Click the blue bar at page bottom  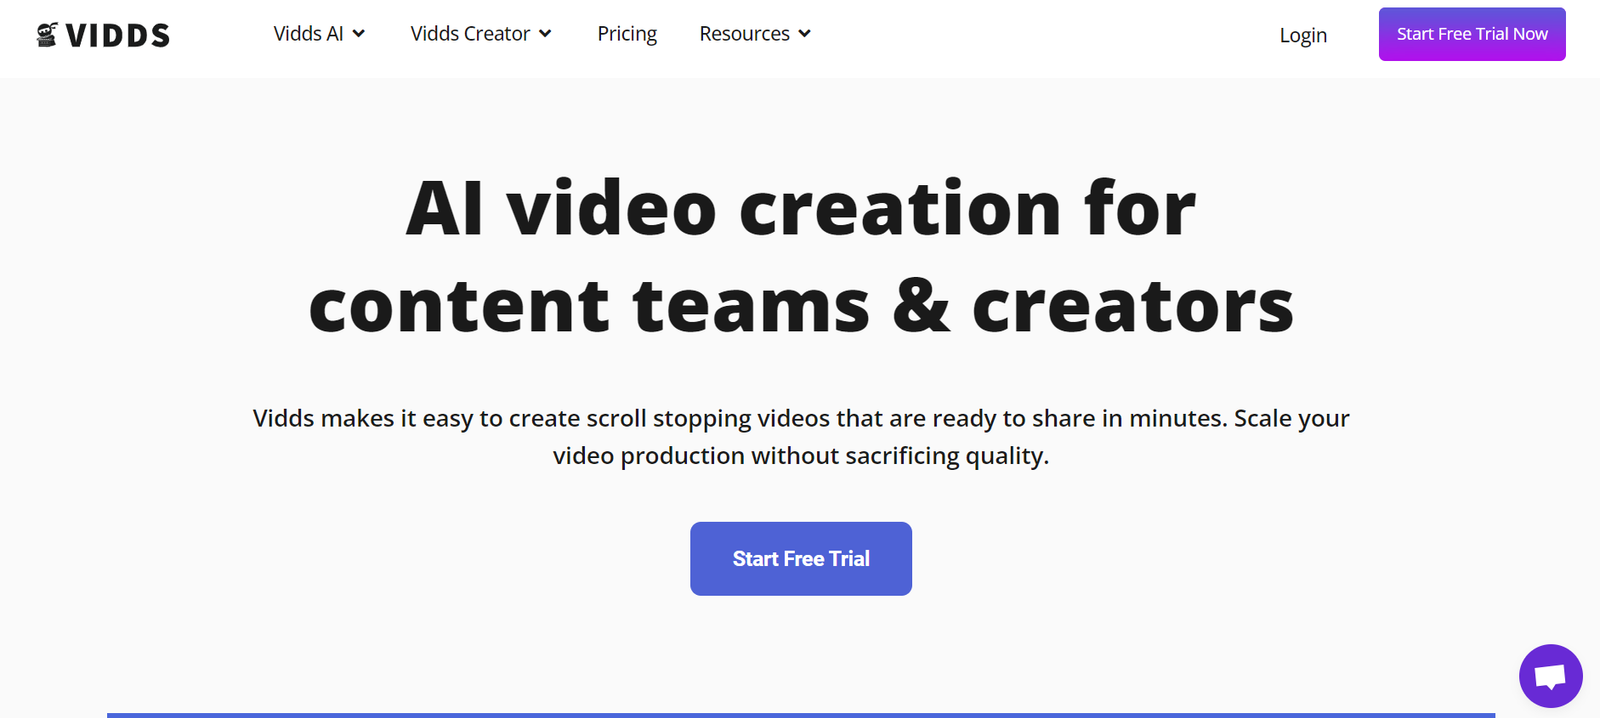pos(800,714)
